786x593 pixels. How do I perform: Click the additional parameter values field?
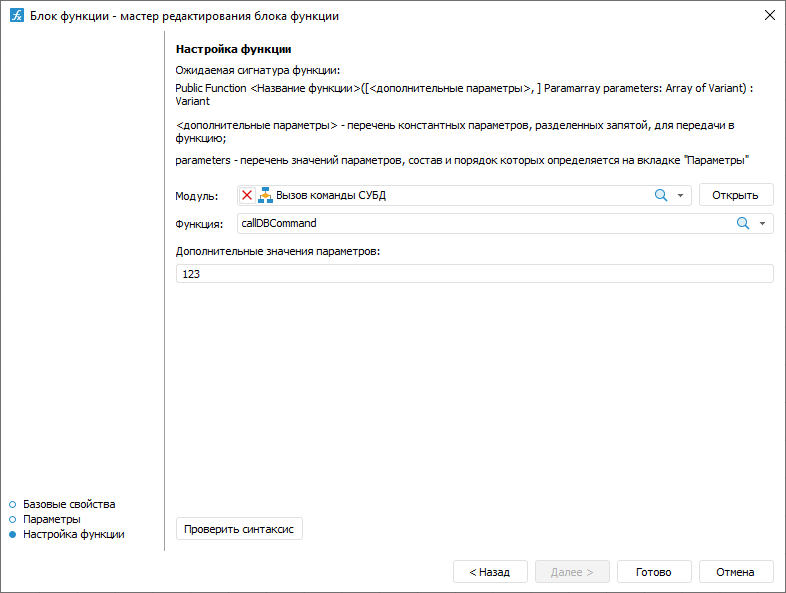pyautogui.click(x=474, y=274)
